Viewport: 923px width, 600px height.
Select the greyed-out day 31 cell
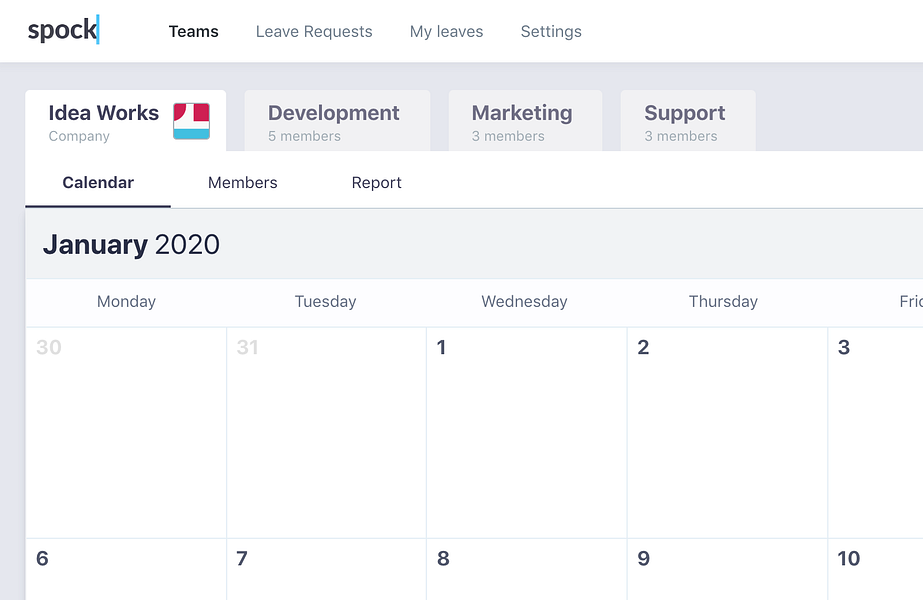pyautogui.click(x=326, y=433)
